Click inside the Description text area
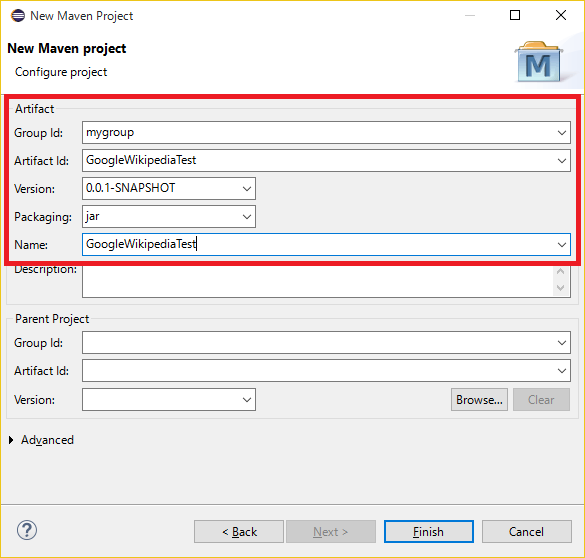Image resolution: width=585 pixels, height=558 pixels. pyautogui.click(x=317, y=282)
